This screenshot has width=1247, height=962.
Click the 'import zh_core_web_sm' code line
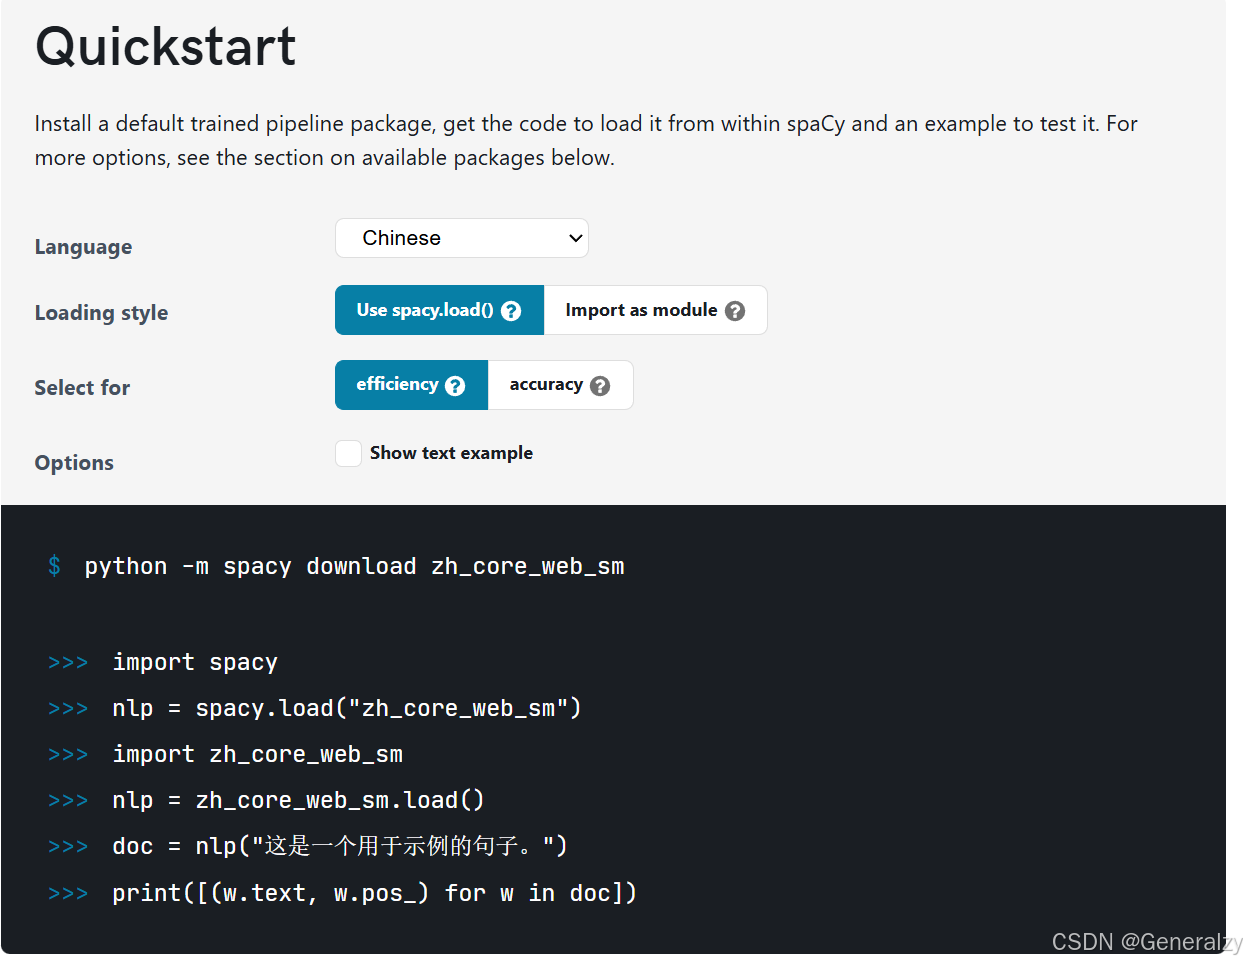258,754
